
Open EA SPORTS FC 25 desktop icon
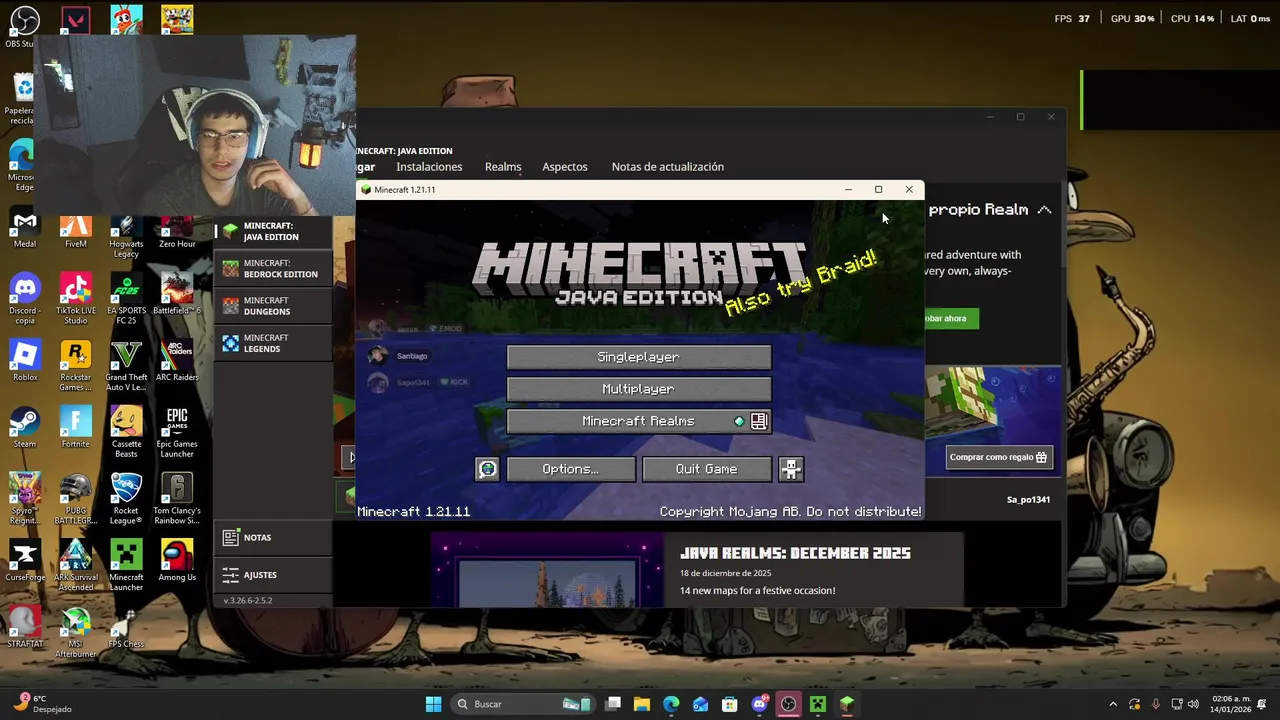[126, 298]
